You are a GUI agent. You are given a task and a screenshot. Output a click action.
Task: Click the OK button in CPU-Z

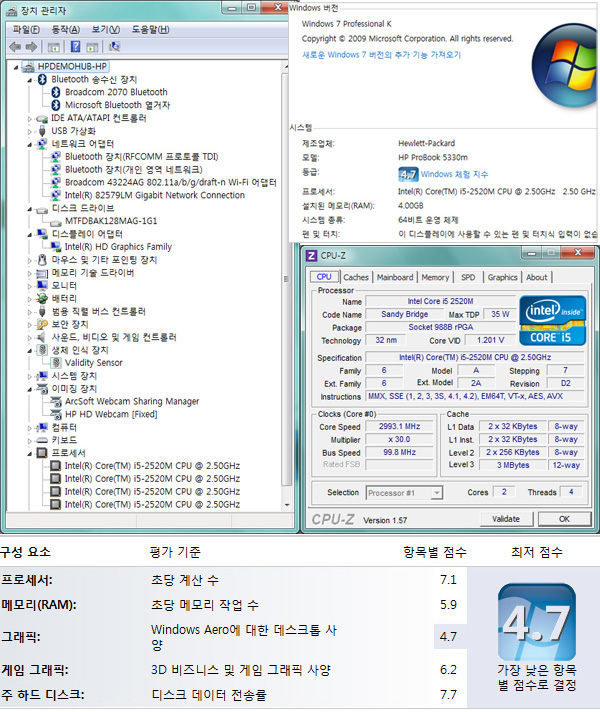[564, 519]
